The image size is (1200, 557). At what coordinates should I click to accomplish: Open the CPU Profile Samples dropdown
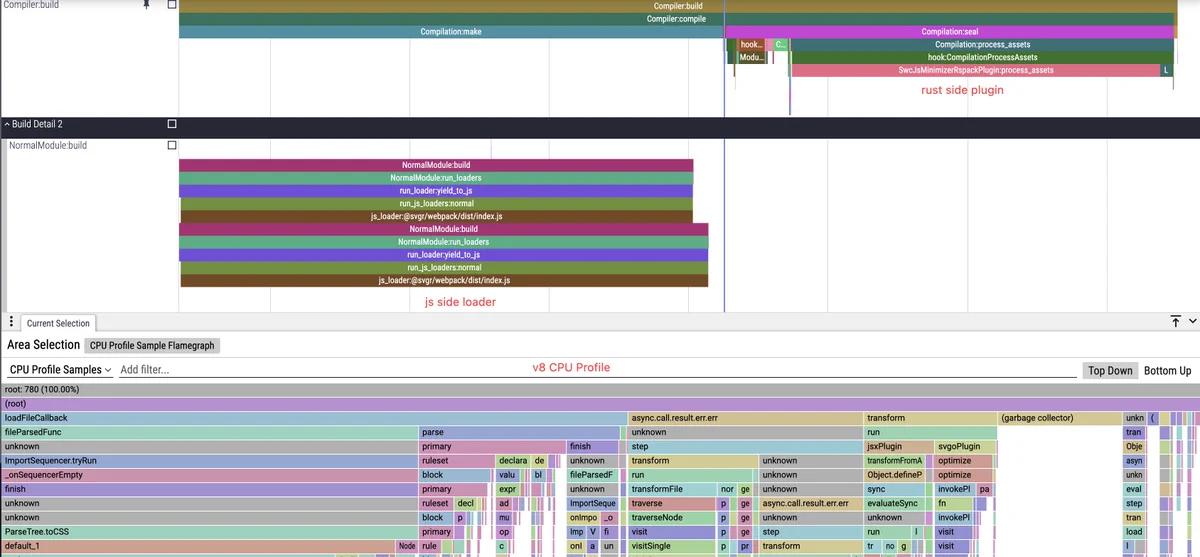pos(60,370)
